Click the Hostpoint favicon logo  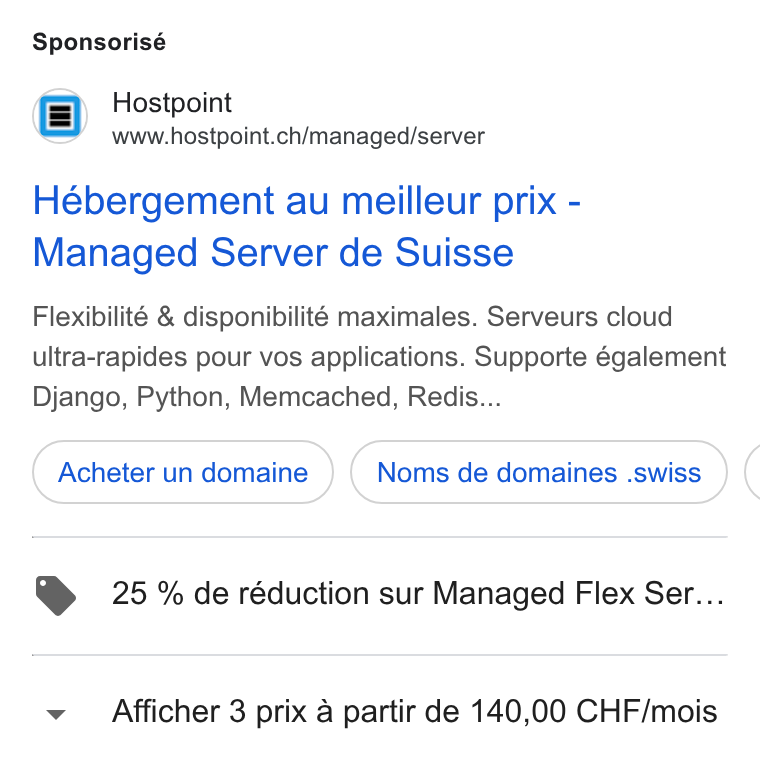tap(60, 116)
